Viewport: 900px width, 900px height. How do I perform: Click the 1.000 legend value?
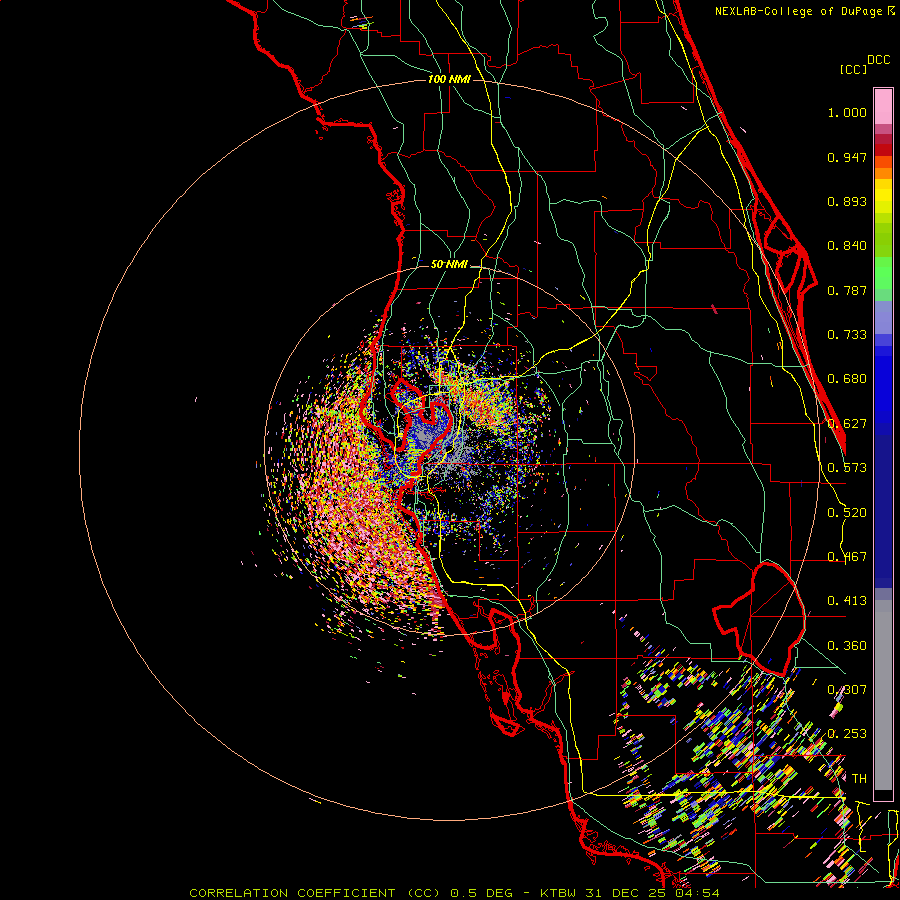(847, 112)
